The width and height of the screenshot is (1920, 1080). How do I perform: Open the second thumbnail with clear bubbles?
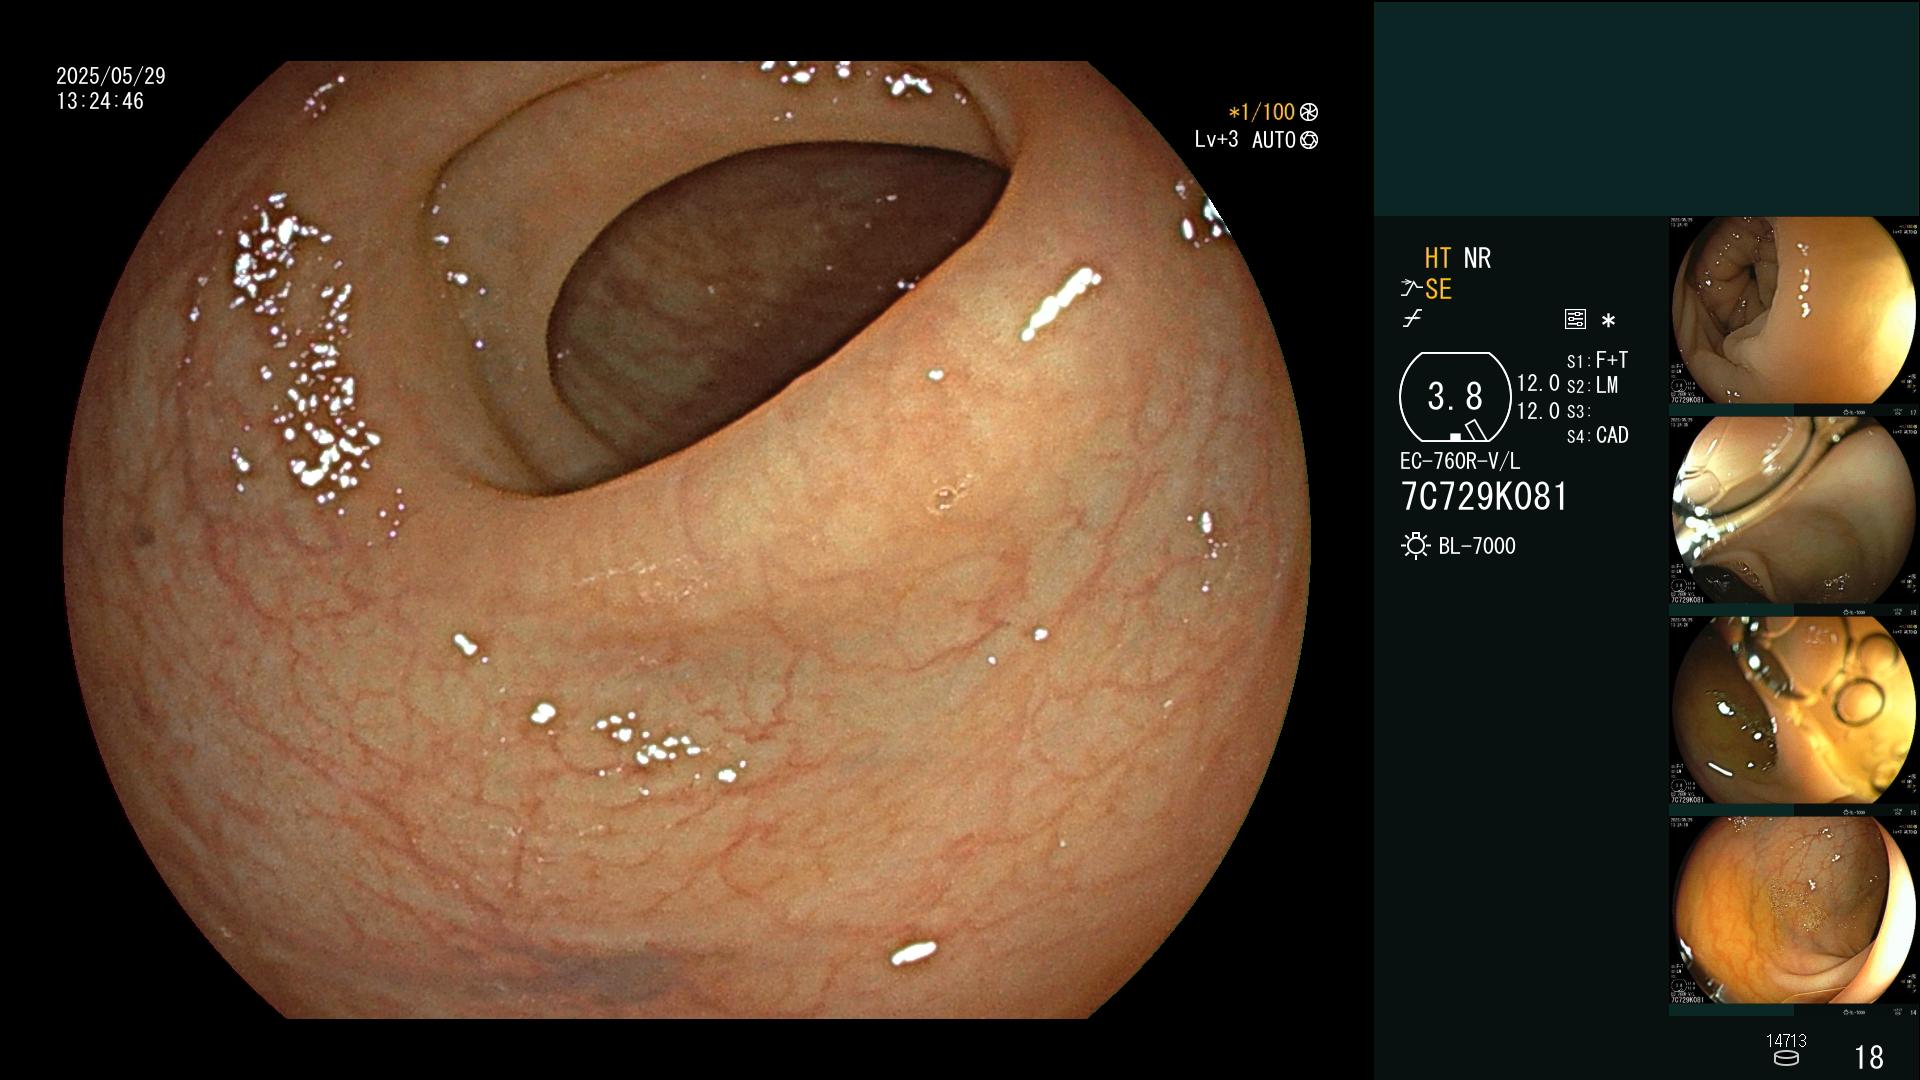pos(1794,511)
